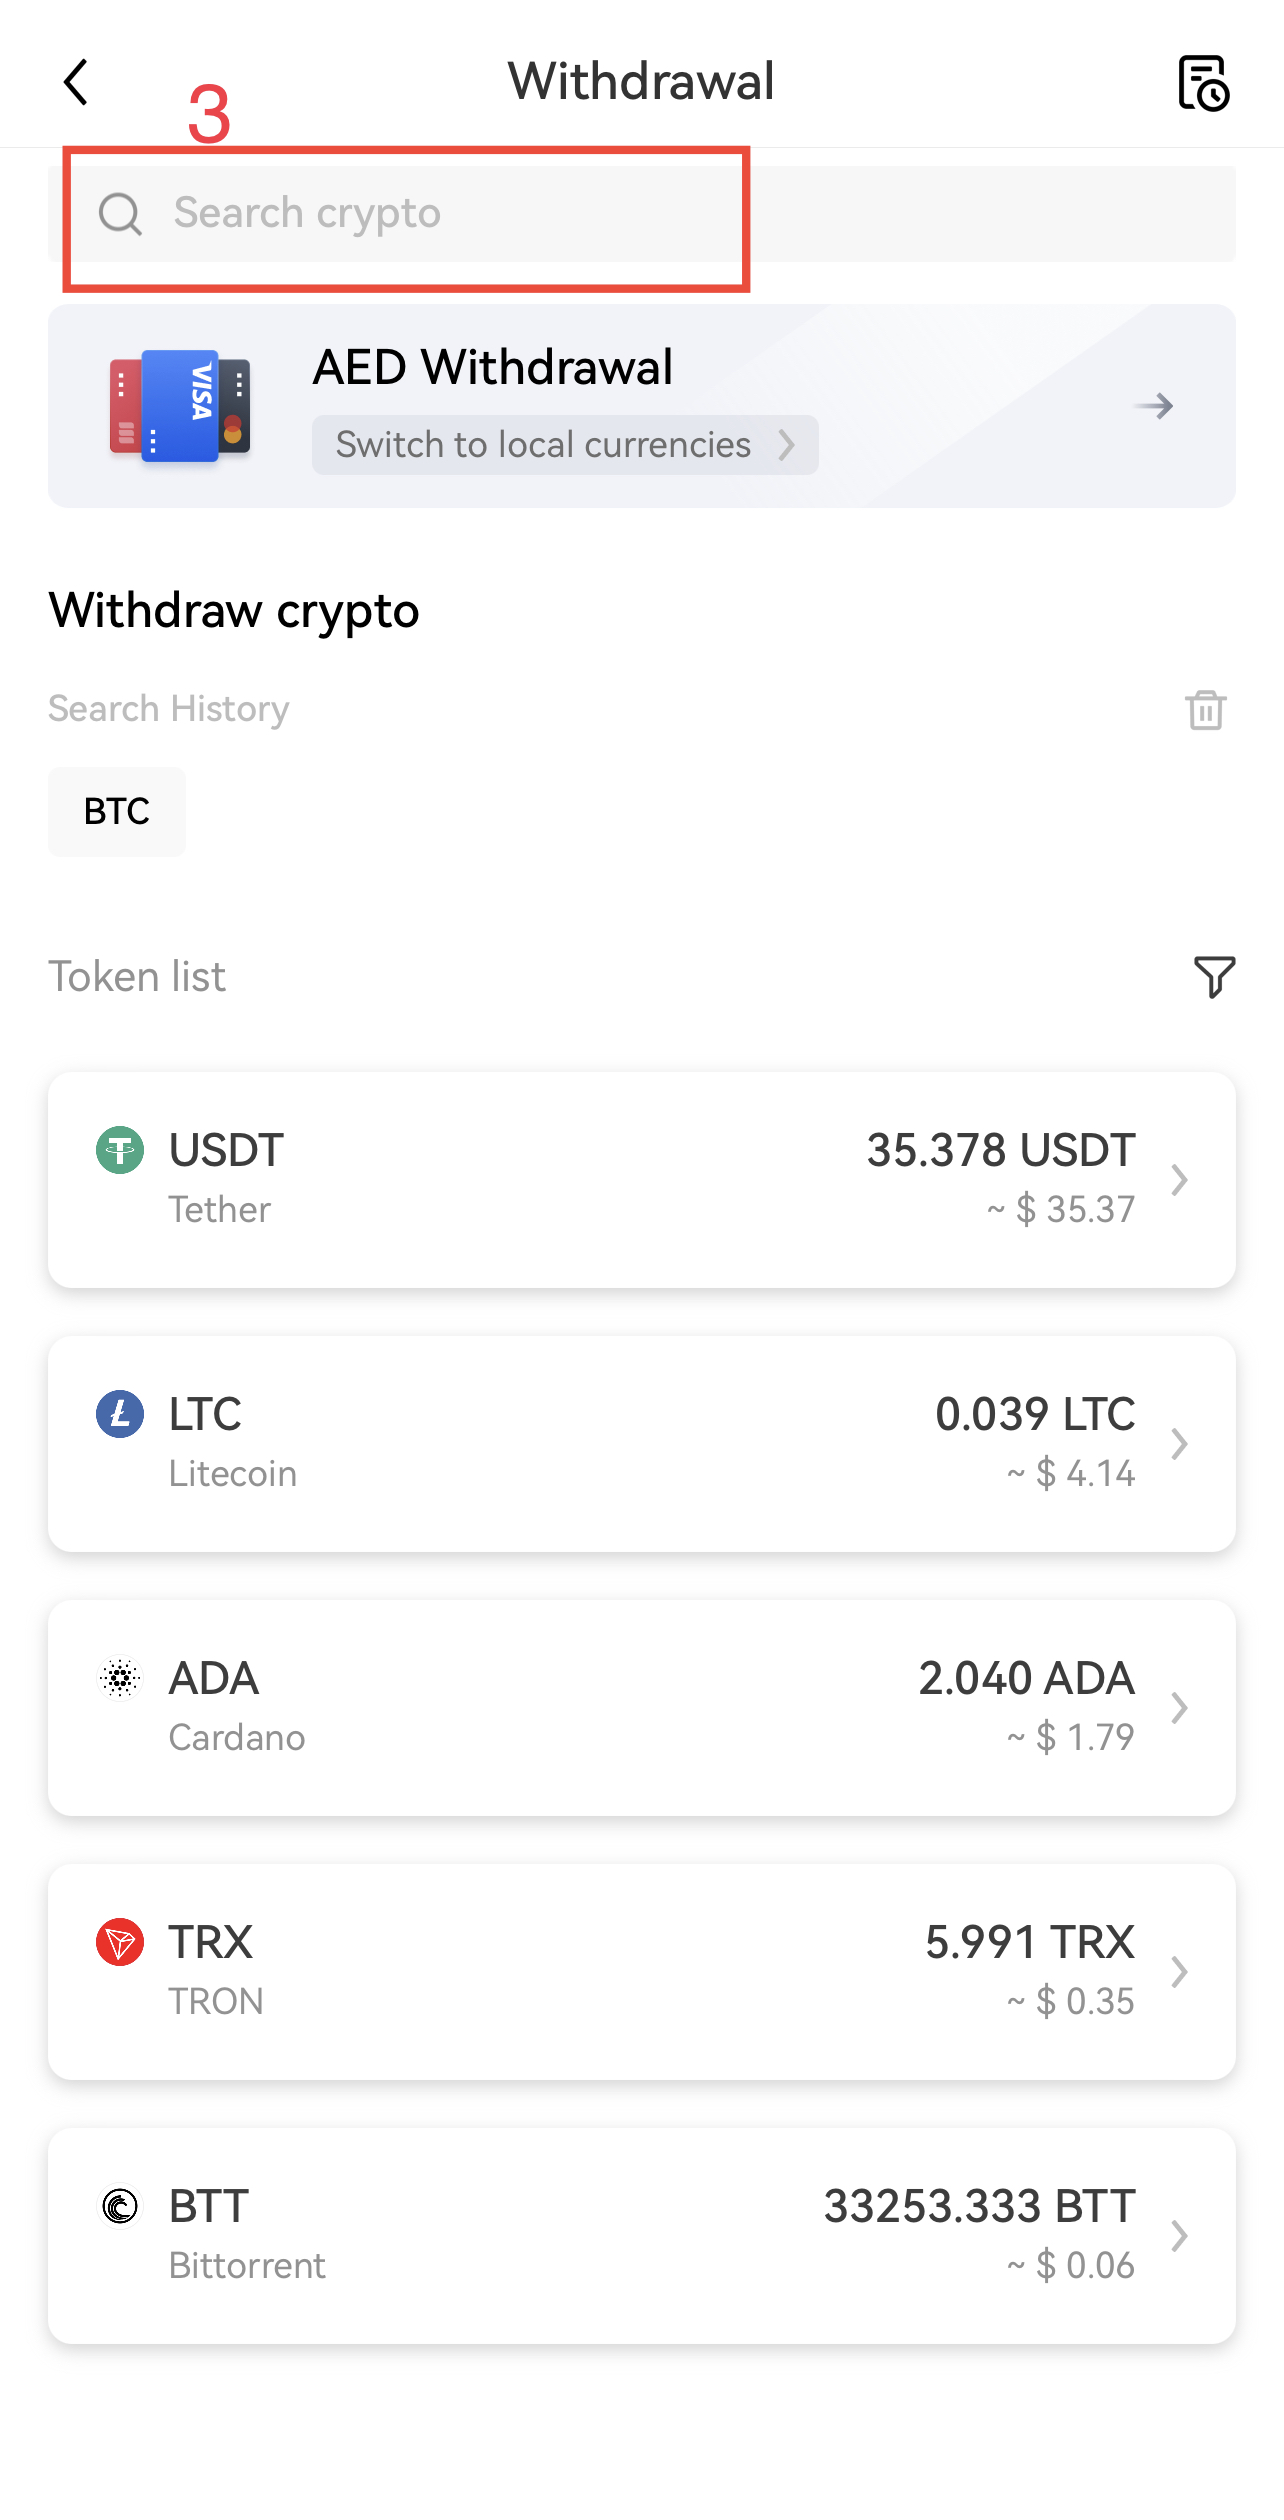This screenshot has height=2520, width=1284.
Task: Tap the Cardano ADA coin icon
Action: tap(120, 1678)
